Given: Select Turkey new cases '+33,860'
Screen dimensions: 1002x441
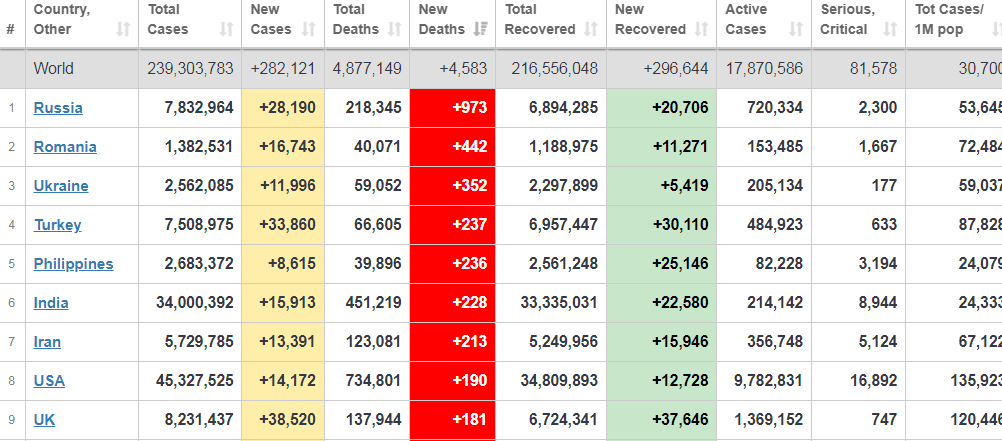Looking at the screenshot, I should [x=288, y=224].
